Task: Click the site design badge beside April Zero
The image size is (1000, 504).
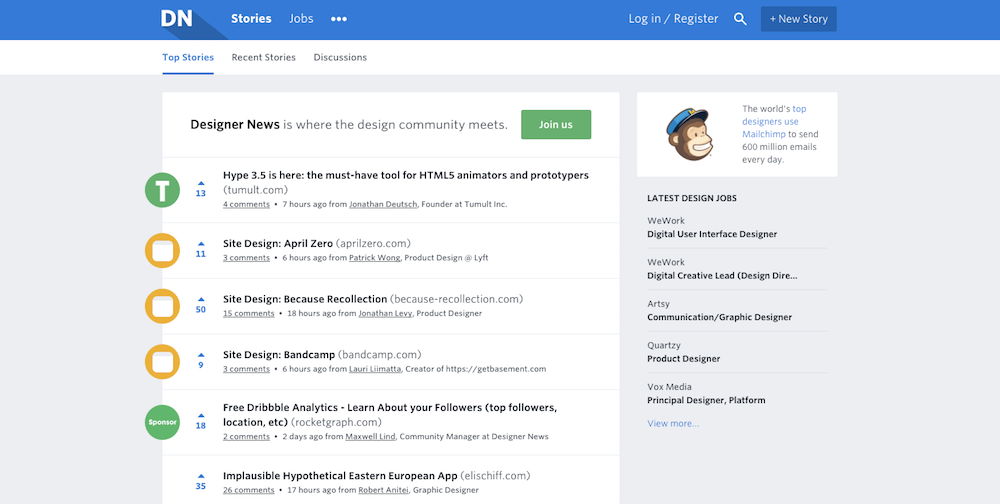Action: [x=163, y=251]
